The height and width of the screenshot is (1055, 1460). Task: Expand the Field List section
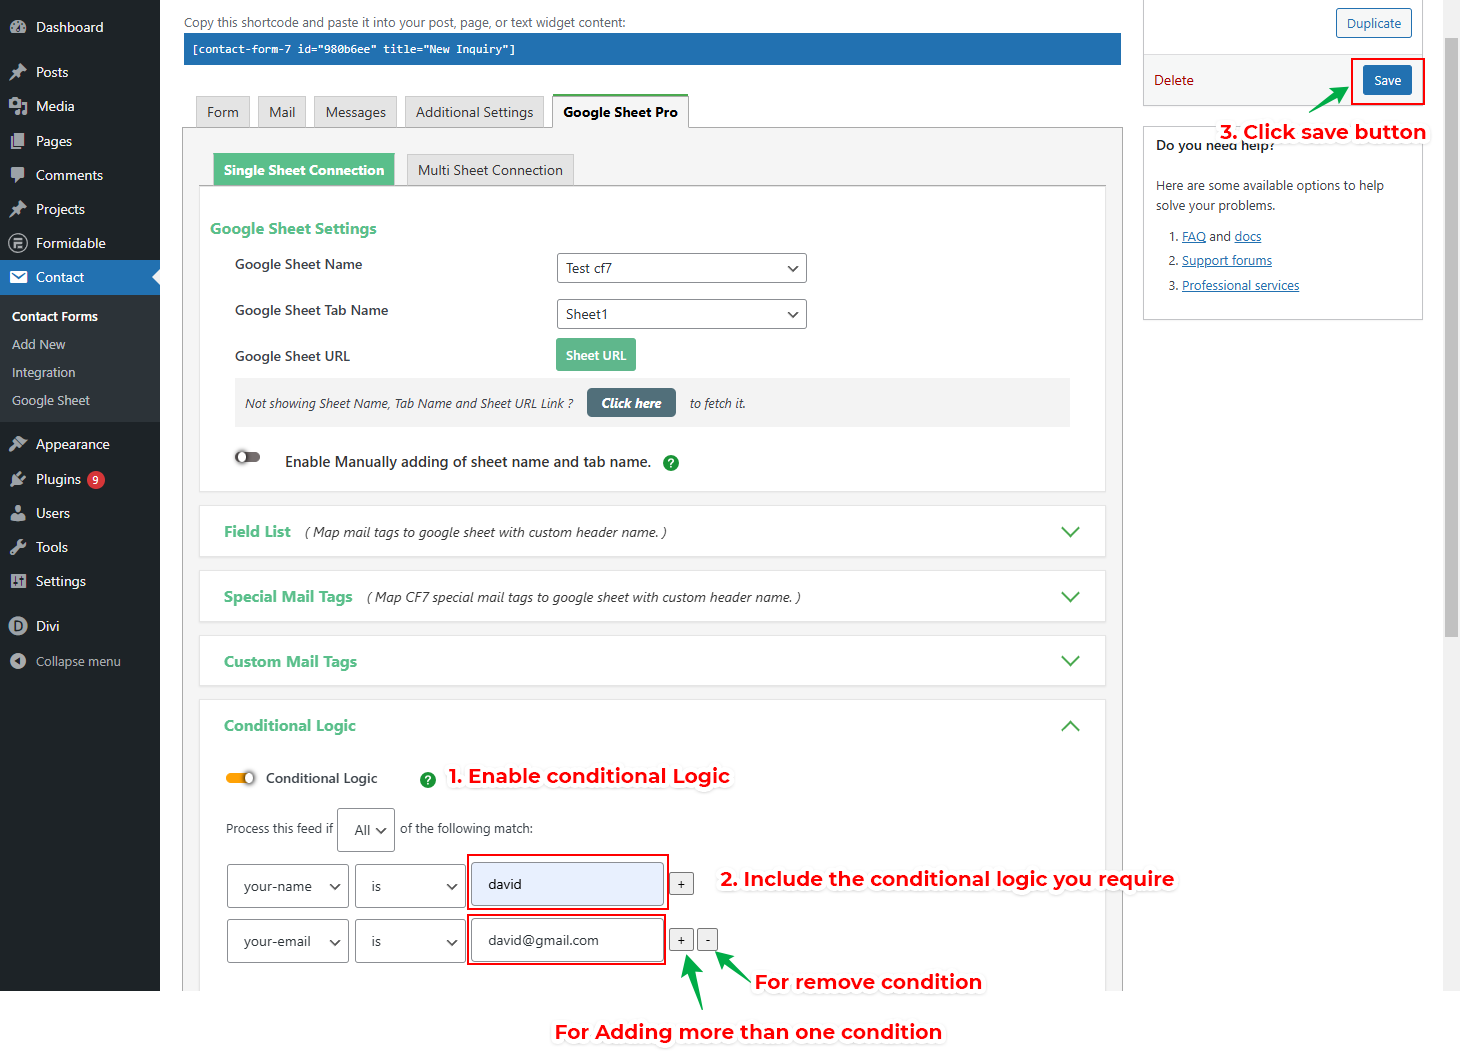(1070, 532)
